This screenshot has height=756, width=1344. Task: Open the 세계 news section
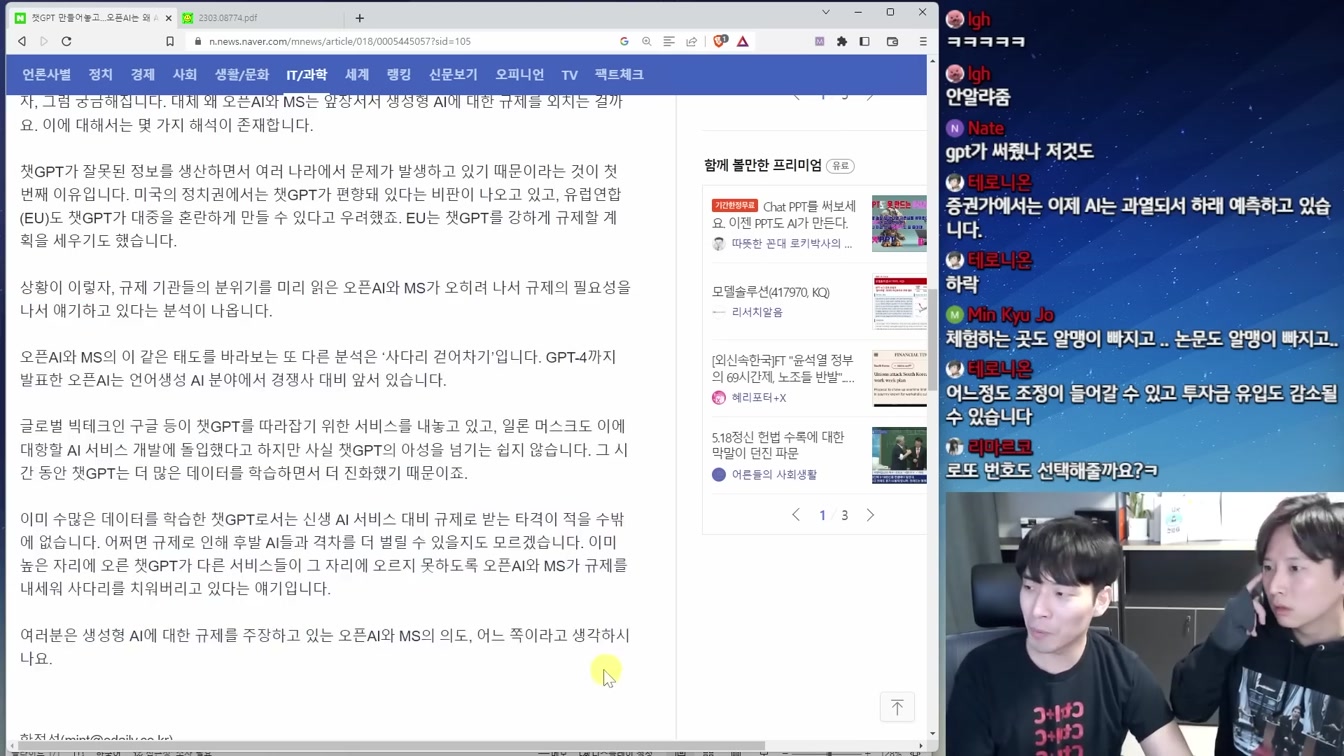pos(357,75)
